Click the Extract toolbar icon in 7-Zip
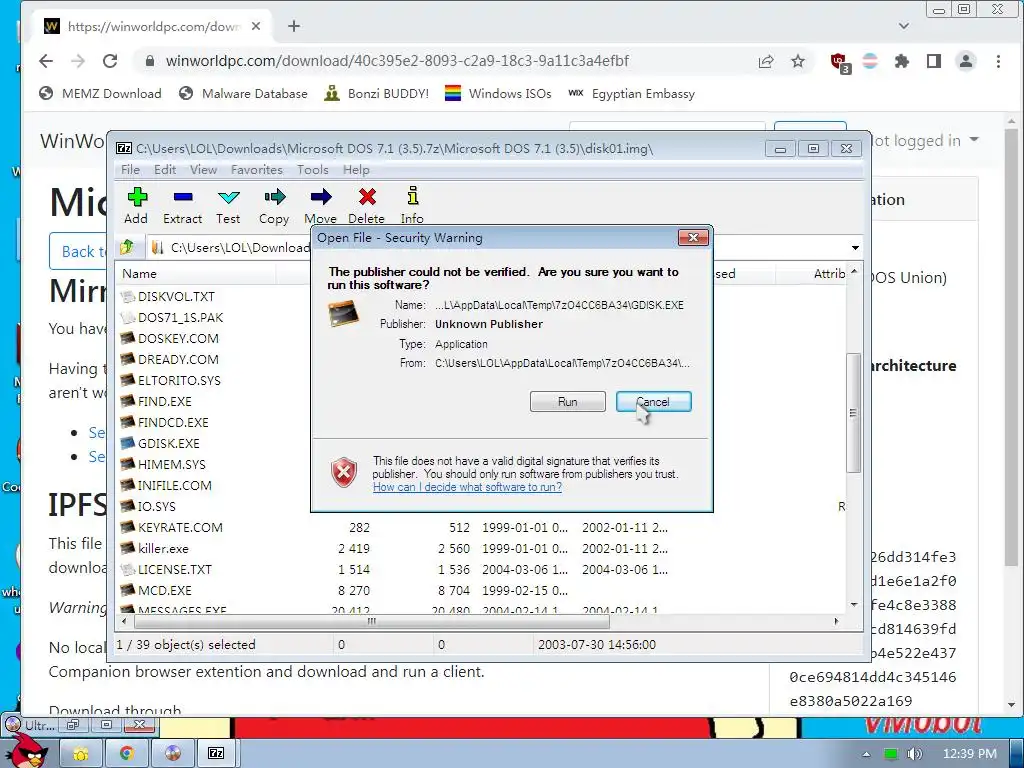The width and height of the screenshot is (1024, 768). click(183, 197)
